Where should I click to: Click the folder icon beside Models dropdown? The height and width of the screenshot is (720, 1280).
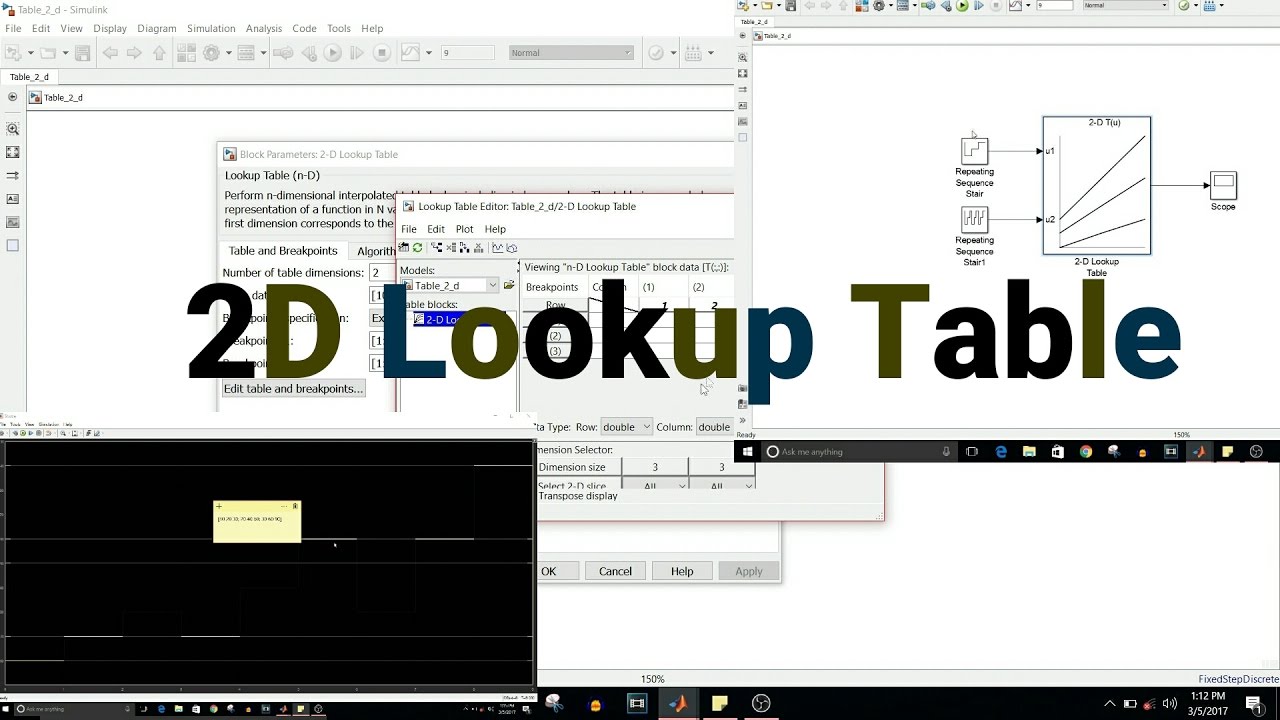click(x=509, y=286)
